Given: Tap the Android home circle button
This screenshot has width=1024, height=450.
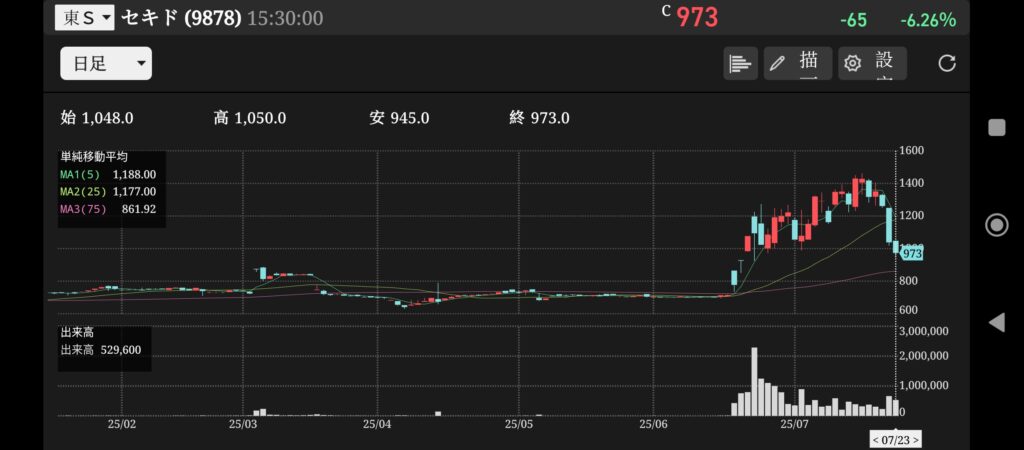Looking at the screenshot, I should [x=997, y=225].
